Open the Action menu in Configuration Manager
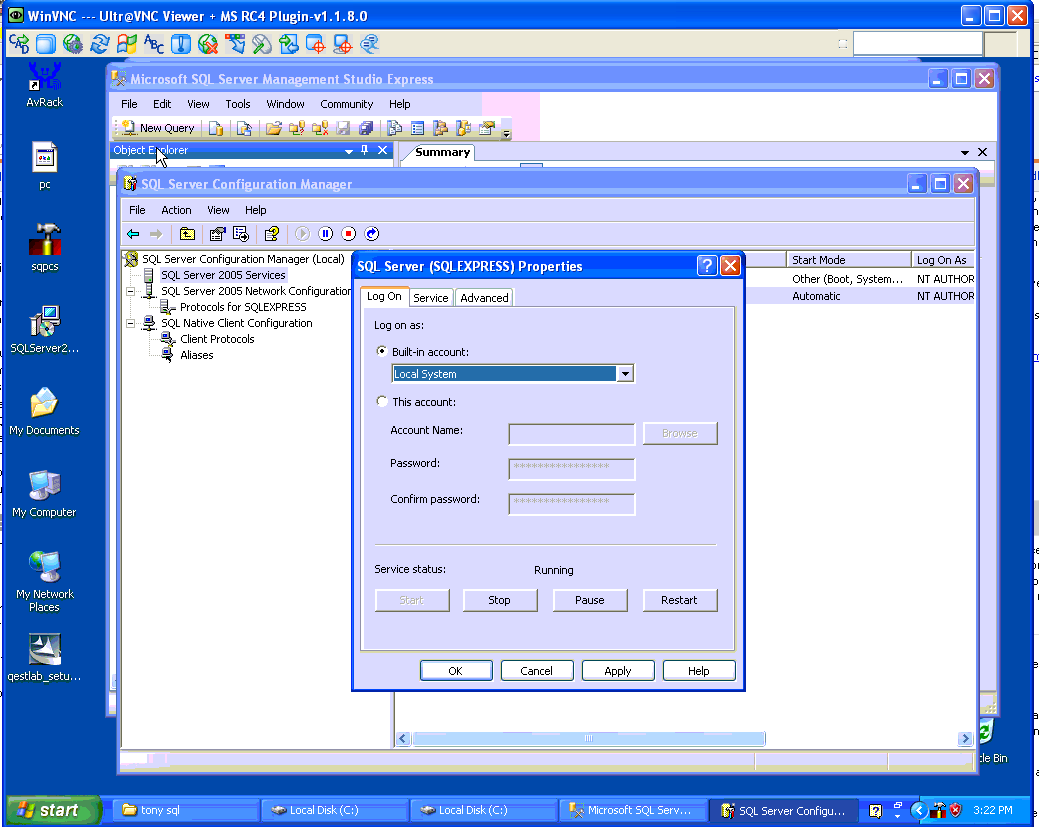The image size is (1039, 827). click(x=176, y=210)
